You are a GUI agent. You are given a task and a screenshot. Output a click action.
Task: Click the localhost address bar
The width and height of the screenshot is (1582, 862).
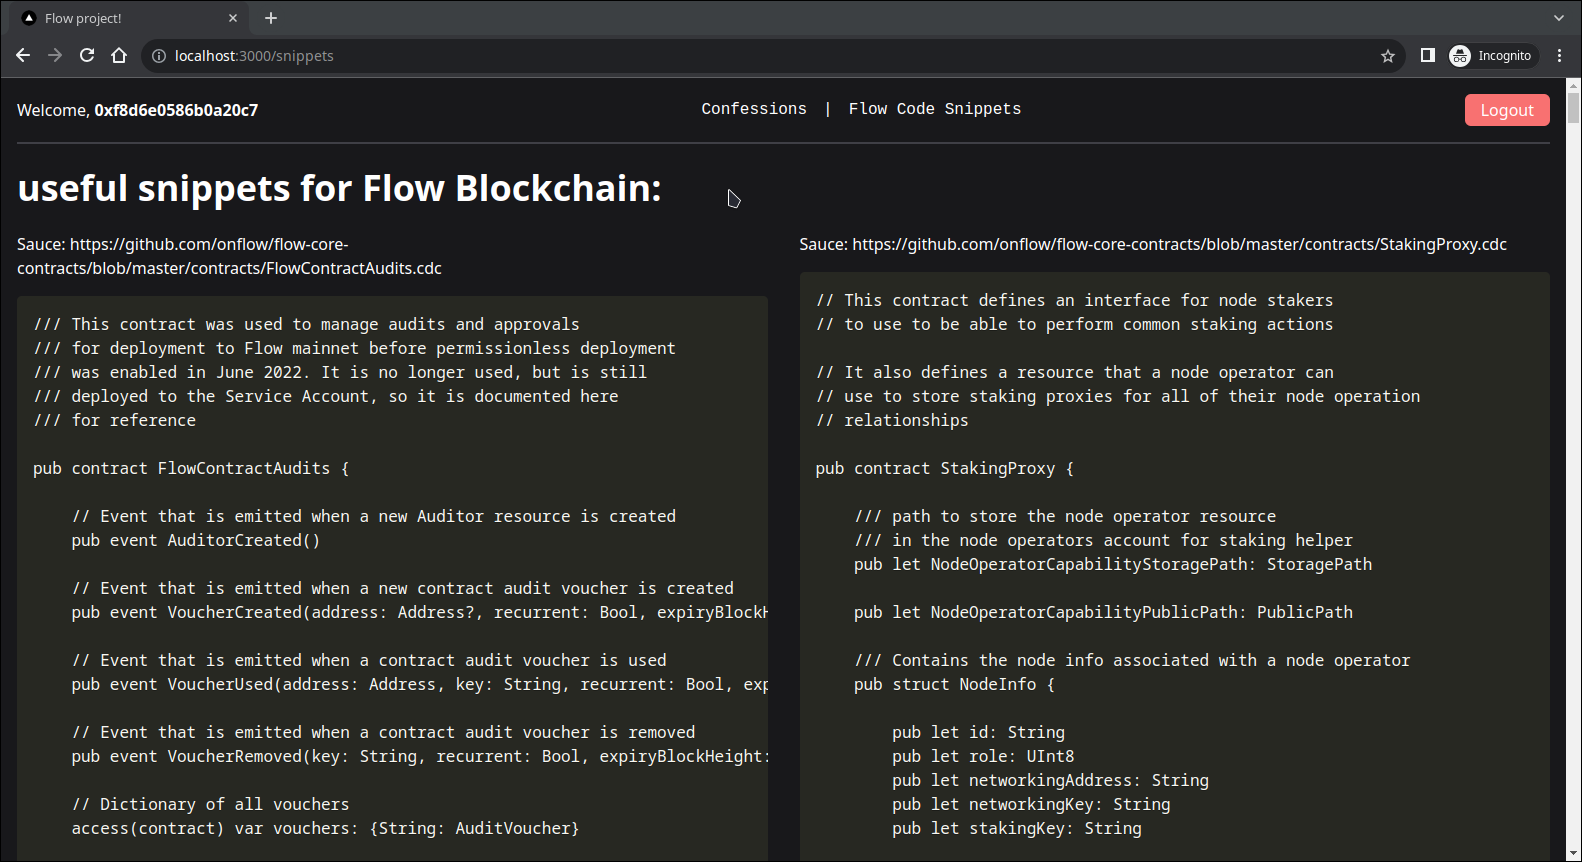click(x=700, y=56)
